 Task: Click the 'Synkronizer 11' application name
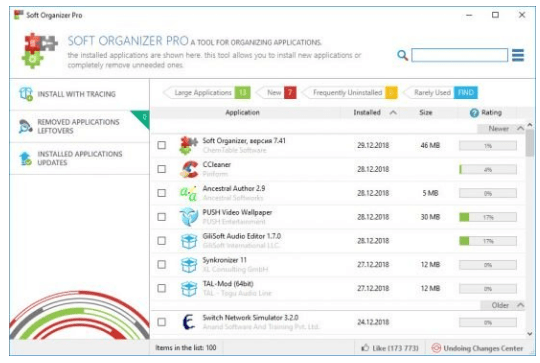click(225, 260)
